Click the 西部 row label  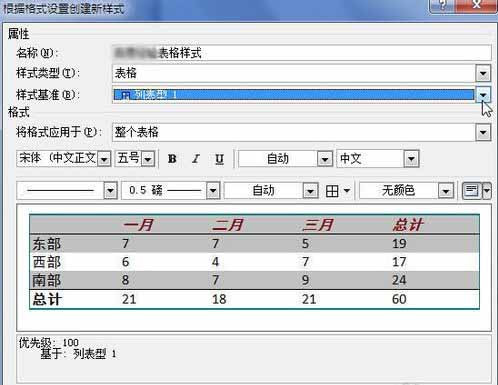coord(47,262)
